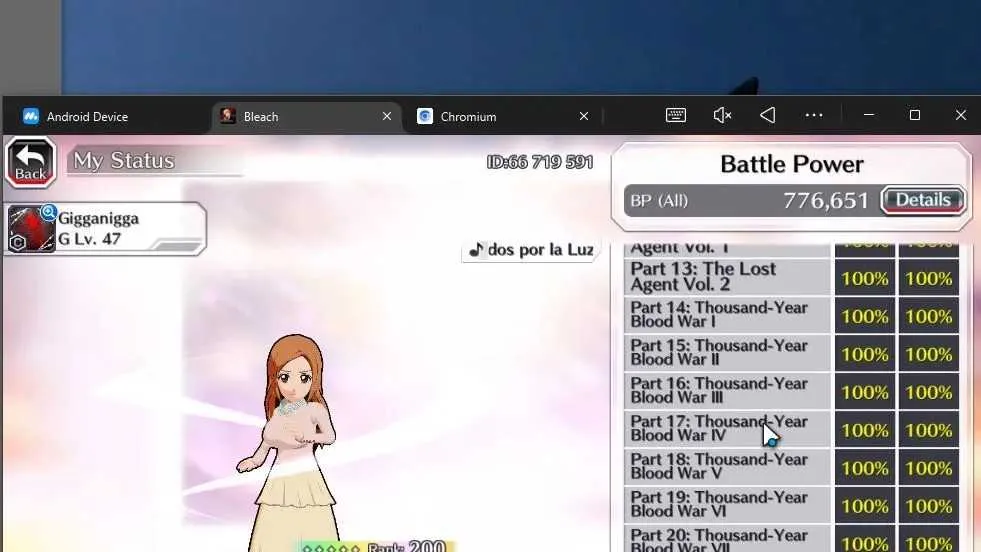
Task: Select Part 13: The Lost Agent Vol. 2
Action: coord(727,277)
